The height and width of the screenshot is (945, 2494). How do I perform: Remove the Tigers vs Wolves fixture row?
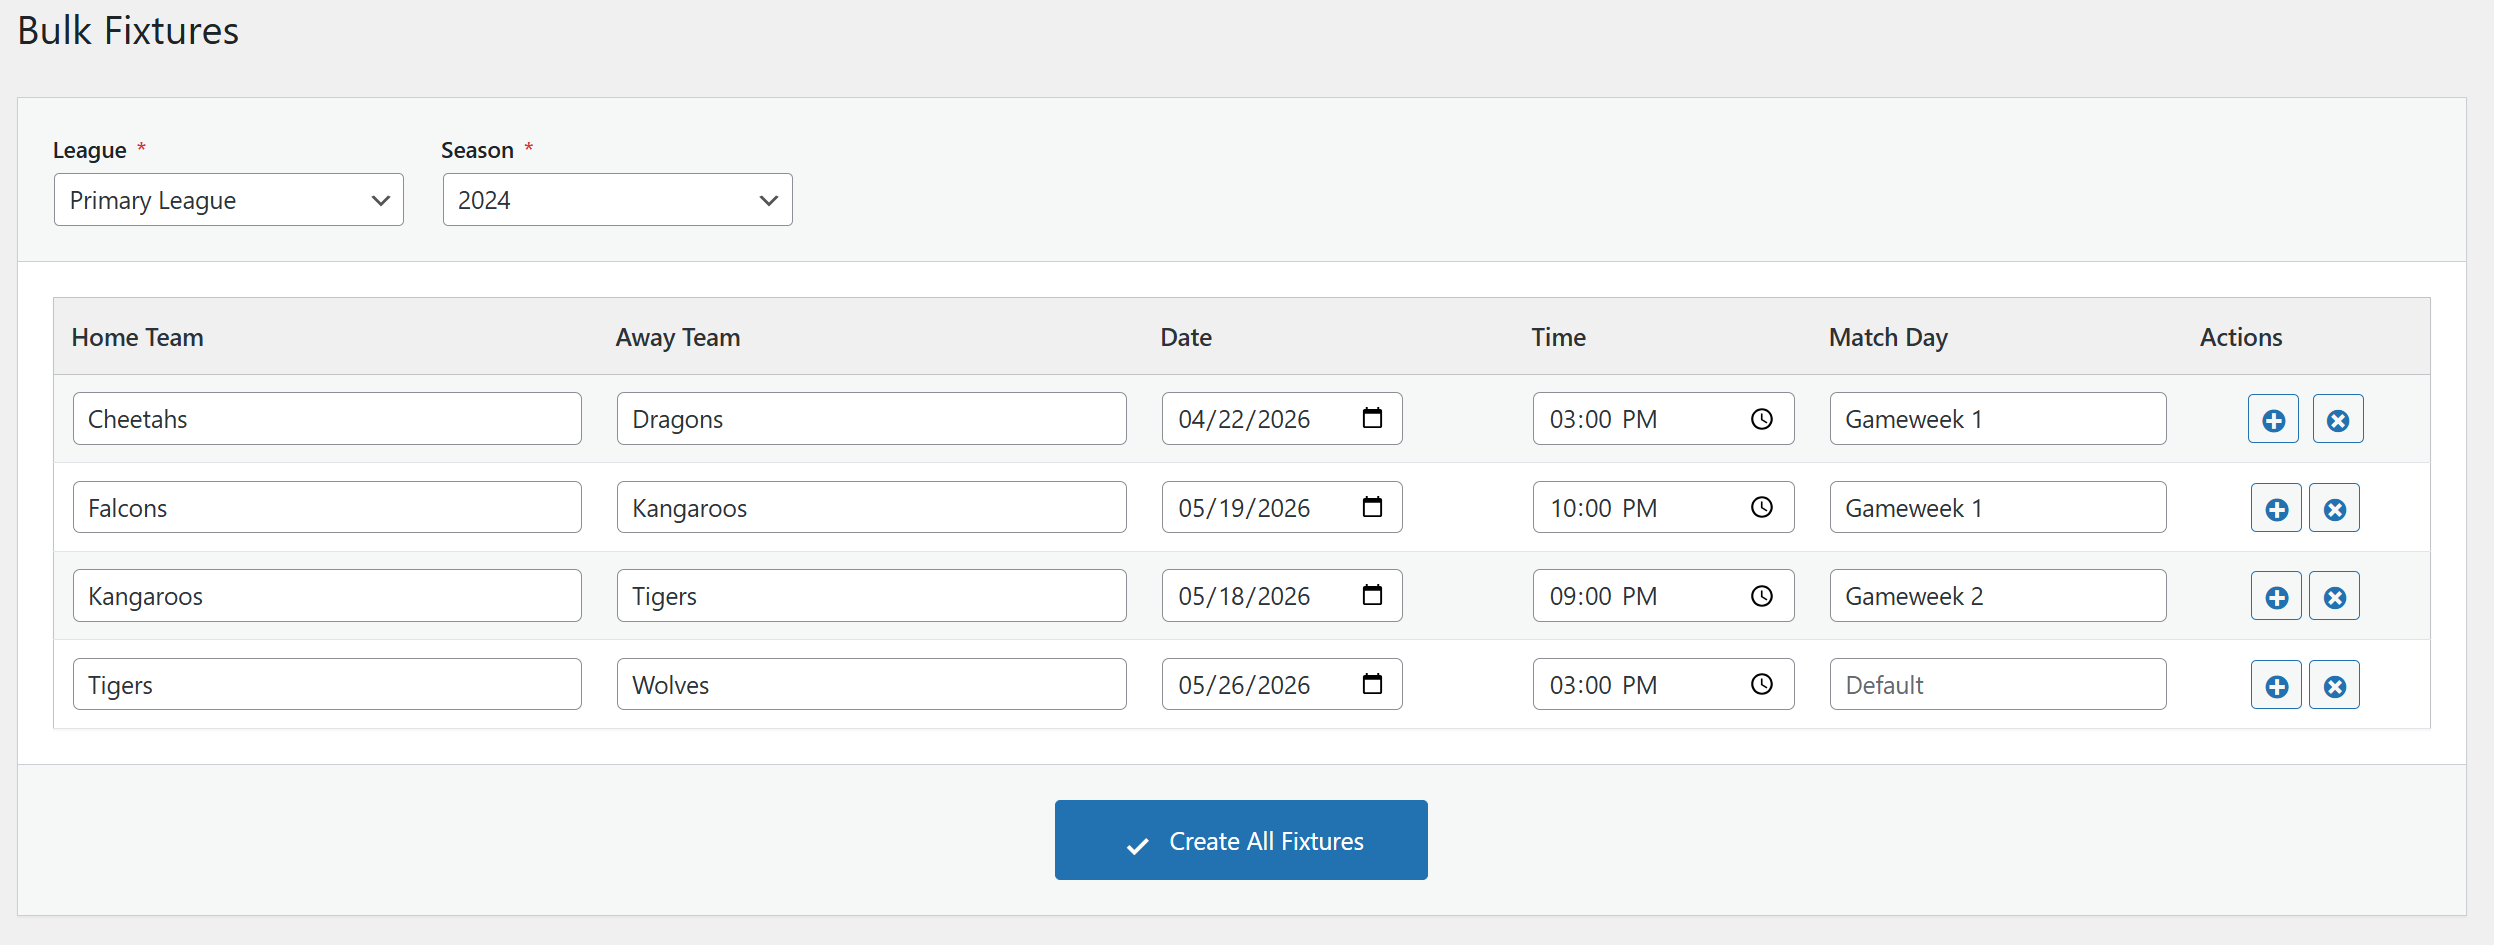(2334, 684)
